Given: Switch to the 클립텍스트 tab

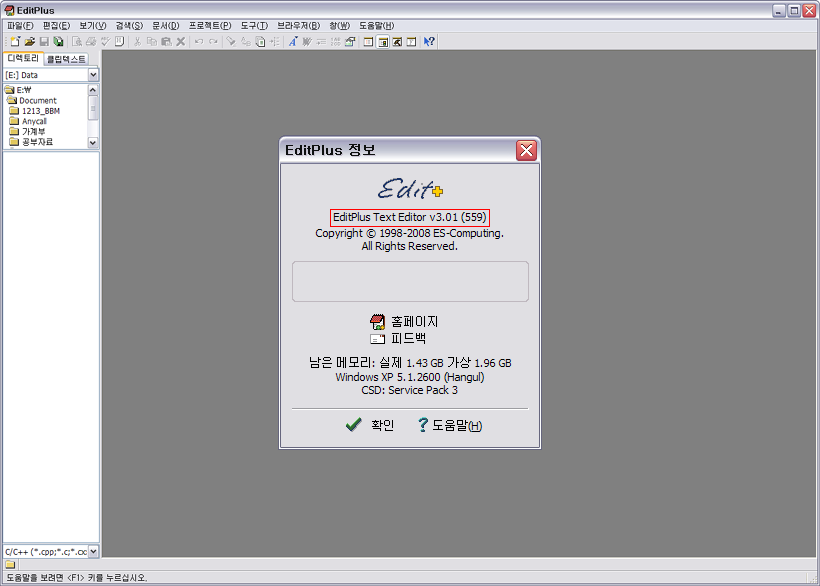Looking at the screenshot, I should pos(67,59).
